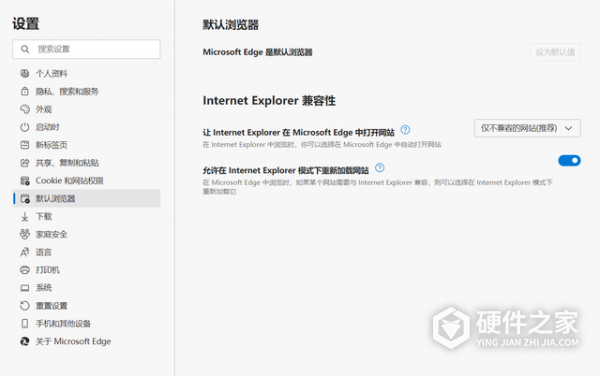Screen dimensions: 600x376
Task: Open 启动时 settings section
Action: (86, 127)
